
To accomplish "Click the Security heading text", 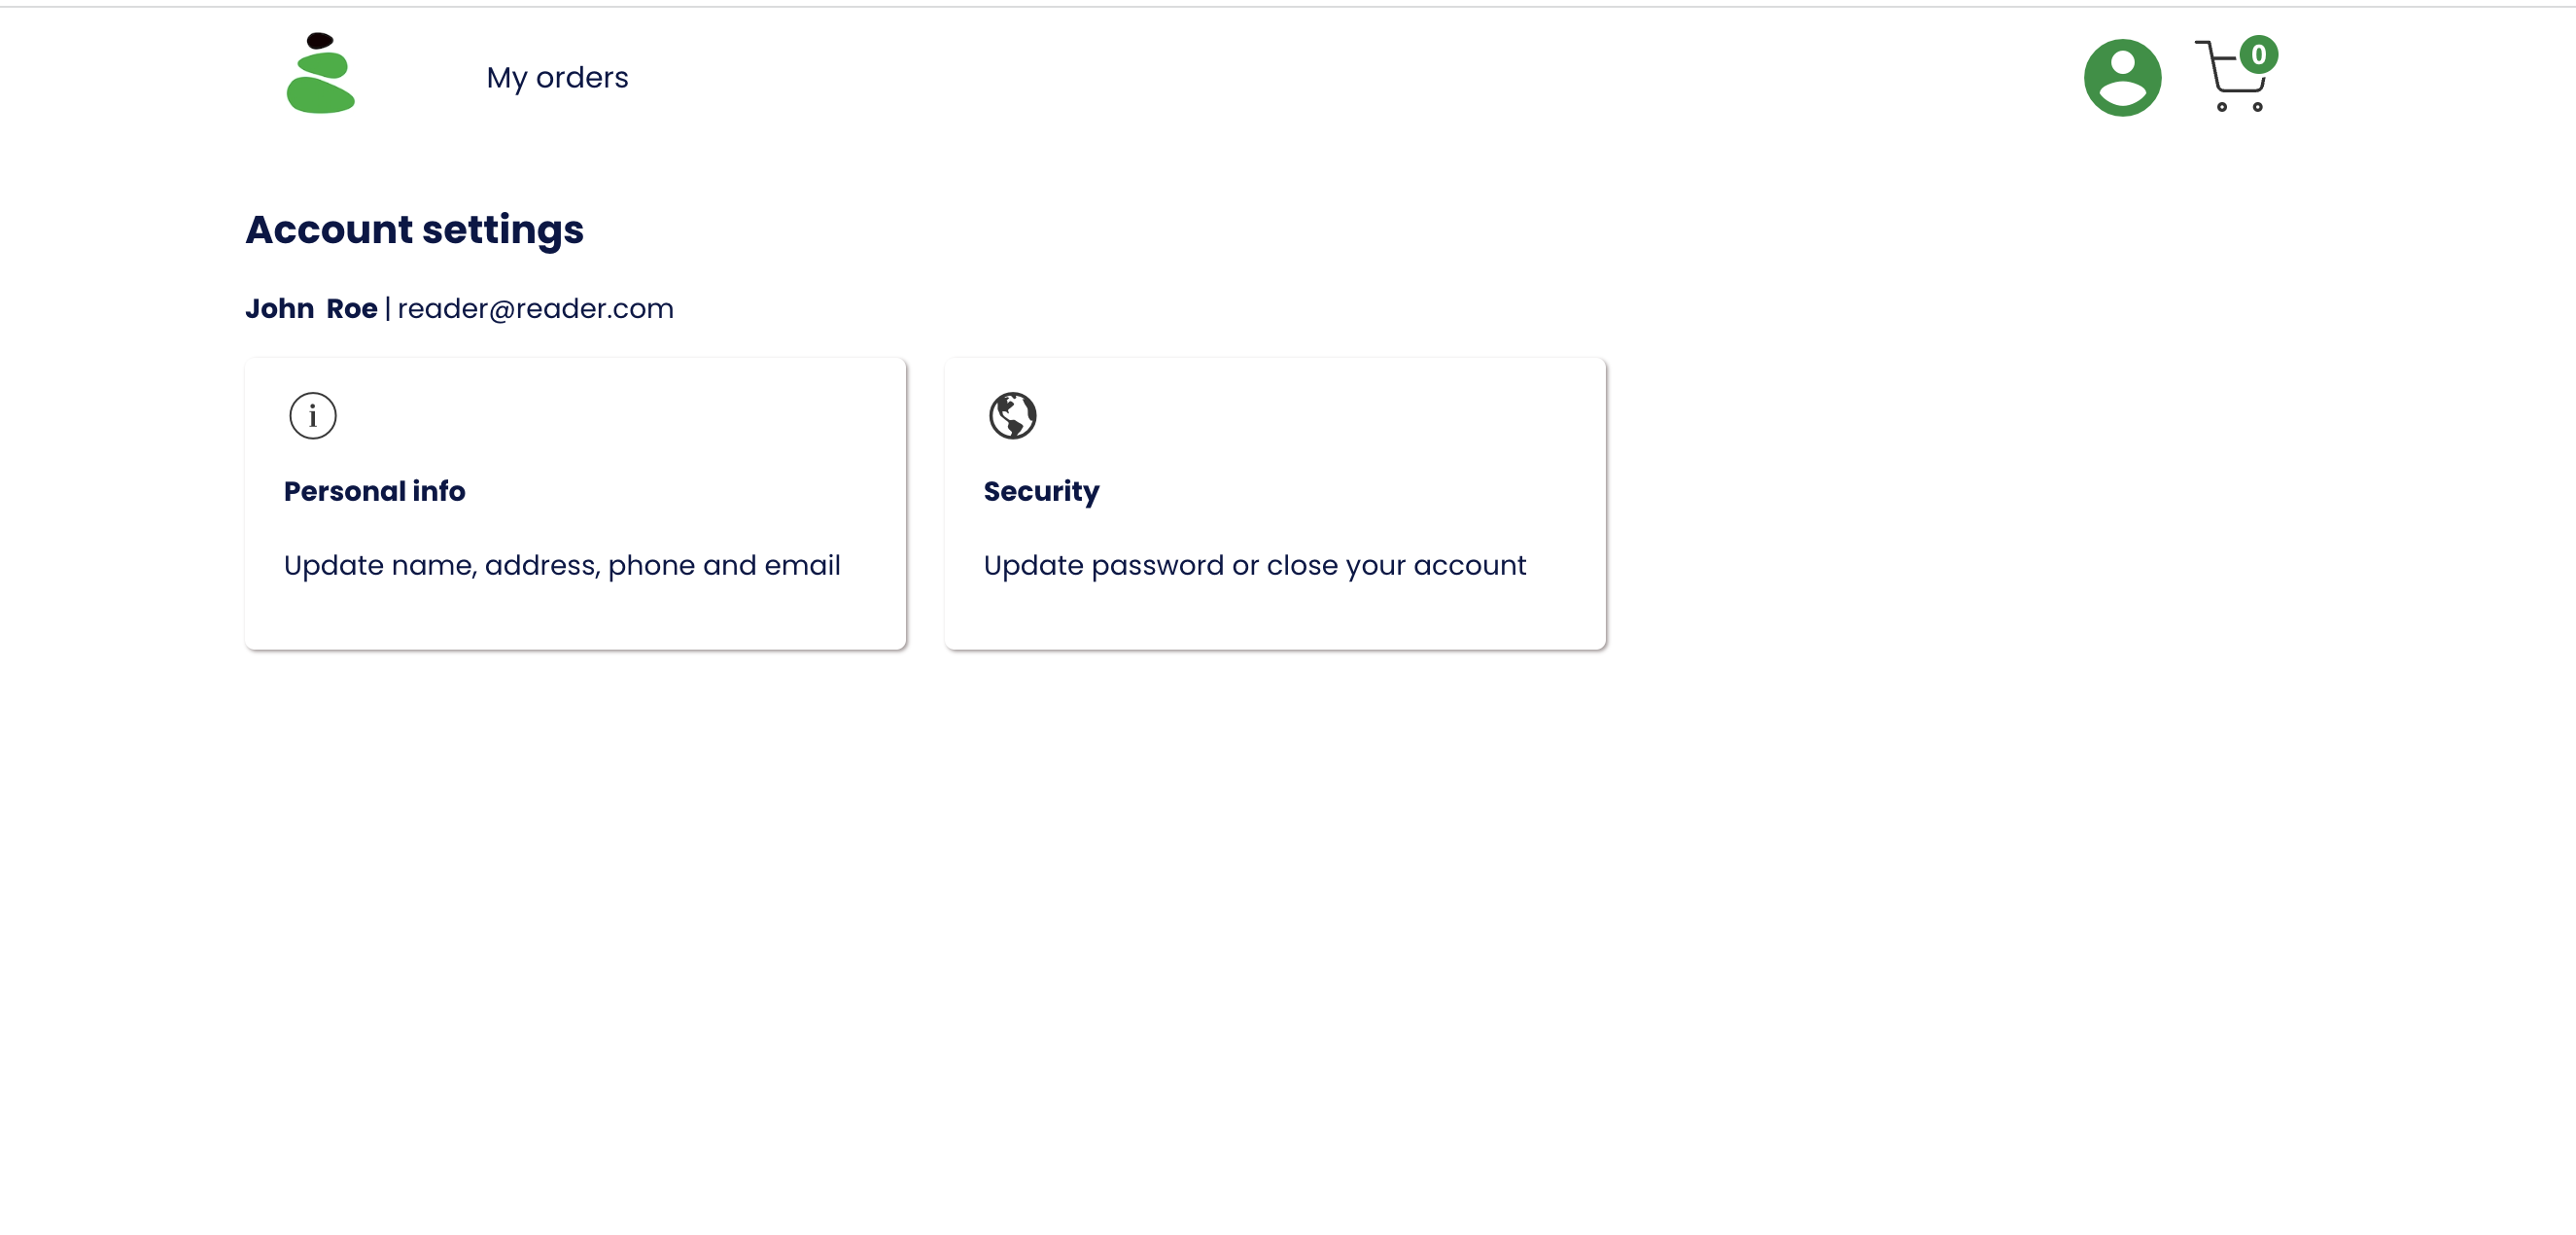I will (1041, 491).
